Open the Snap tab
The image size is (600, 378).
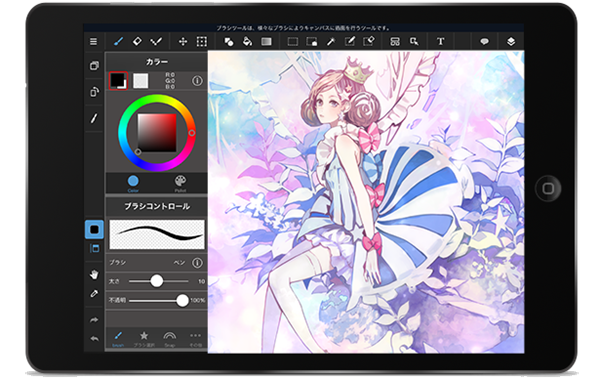[x=170, y=339]
